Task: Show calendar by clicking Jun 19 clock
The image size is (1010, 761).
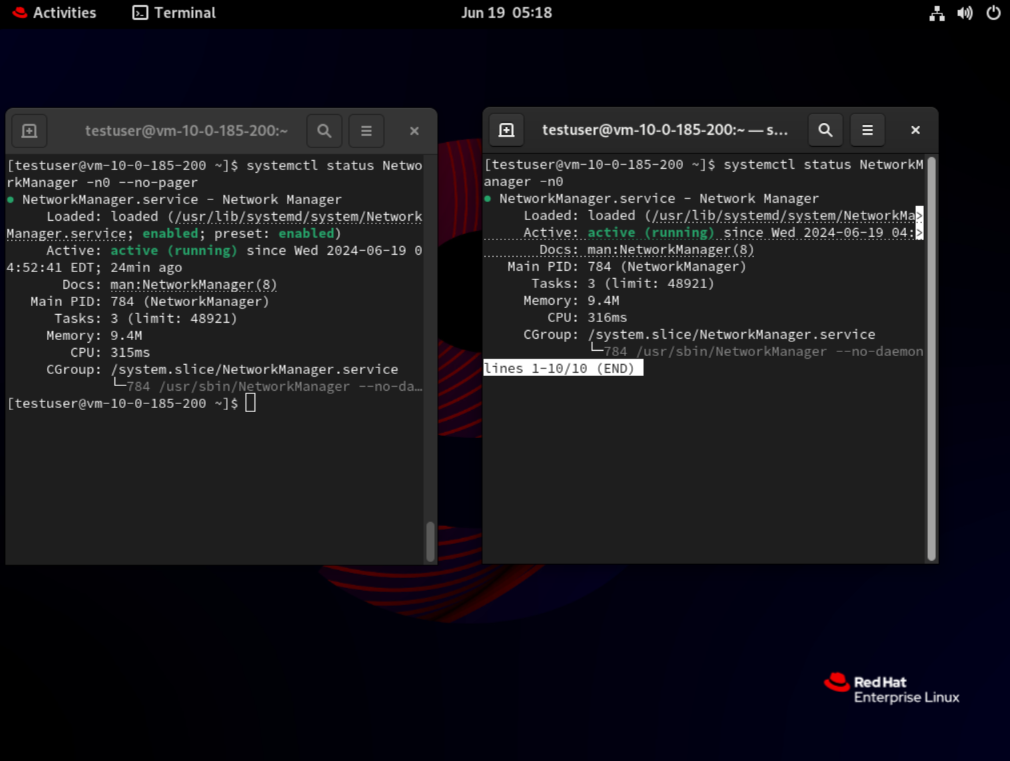Action: (506, 13)
